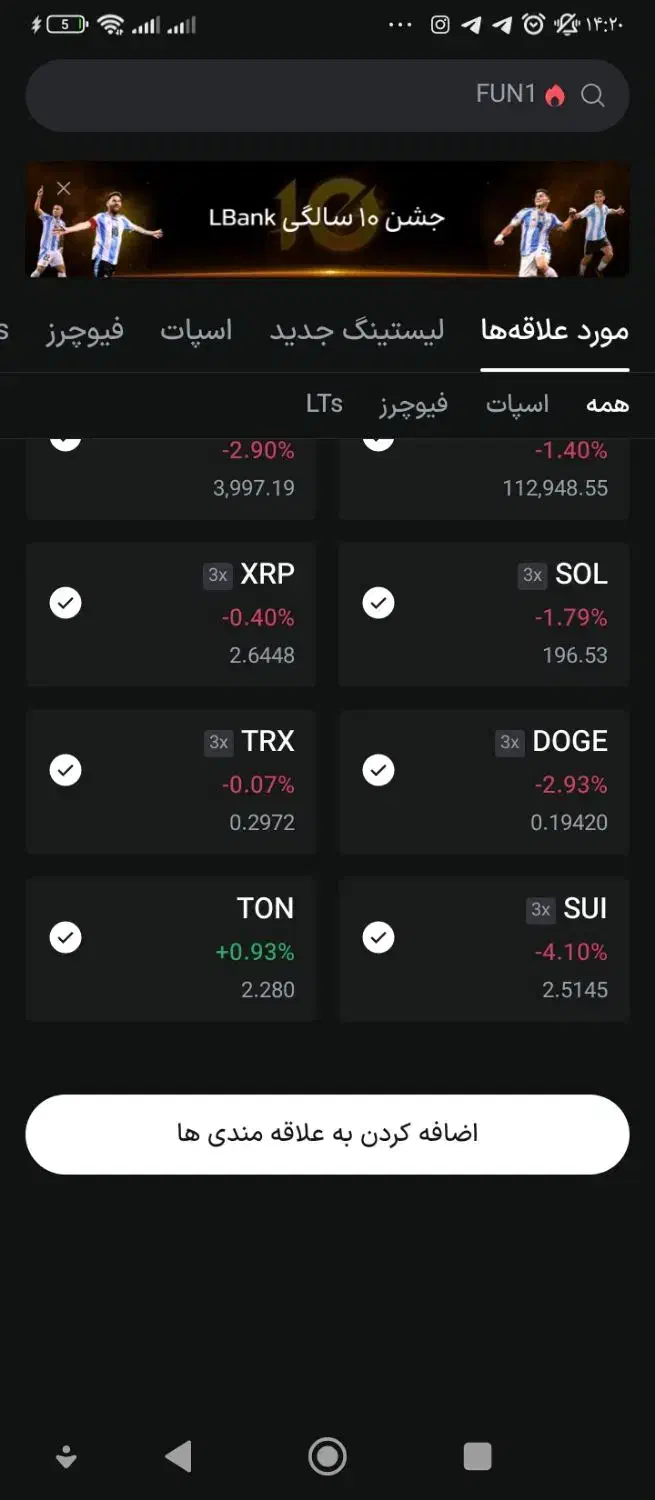Image resolution: width=655 pixels, height=1500 pixels.
Task: Tap the FUN1 search field
Action: [300, 96]
